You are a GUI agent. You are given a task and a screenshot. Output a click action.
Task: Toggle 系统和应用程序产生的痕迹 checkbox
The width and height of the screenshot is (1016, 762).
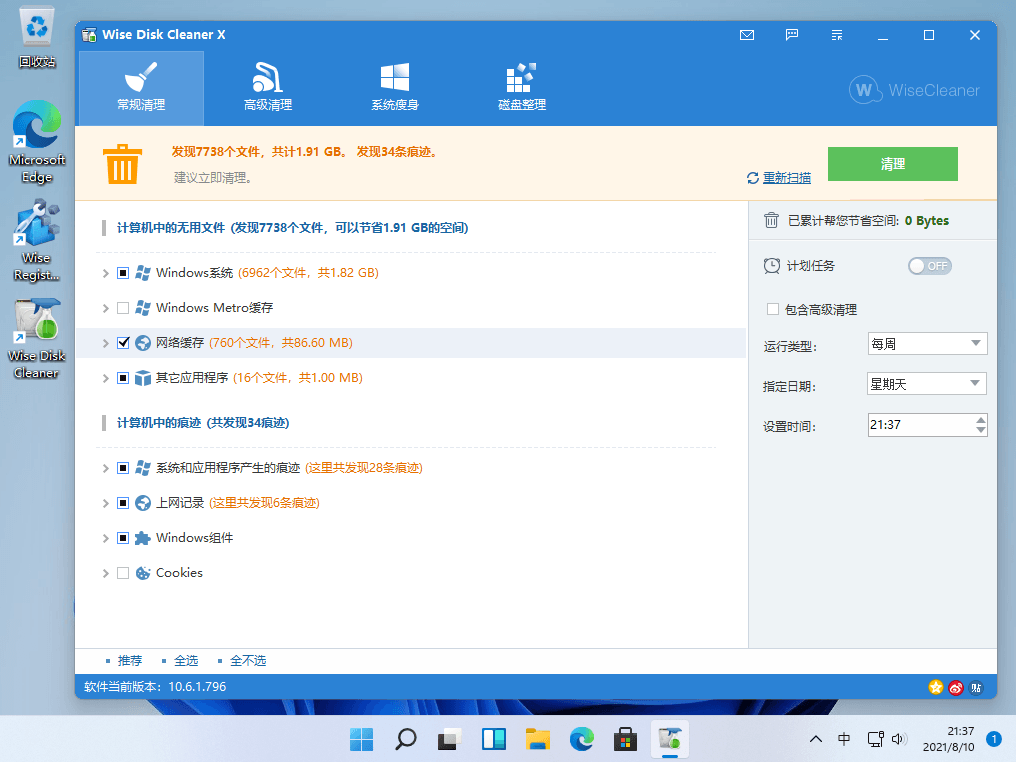tap(123, 468)
